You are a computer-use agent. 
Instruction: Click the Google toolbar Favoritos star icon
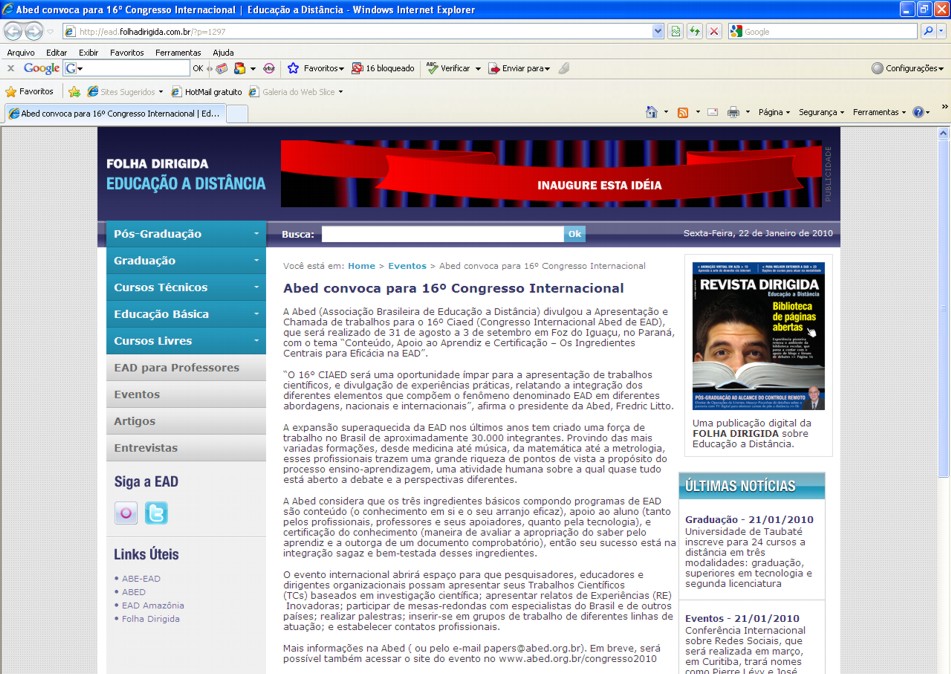(293, 69)
